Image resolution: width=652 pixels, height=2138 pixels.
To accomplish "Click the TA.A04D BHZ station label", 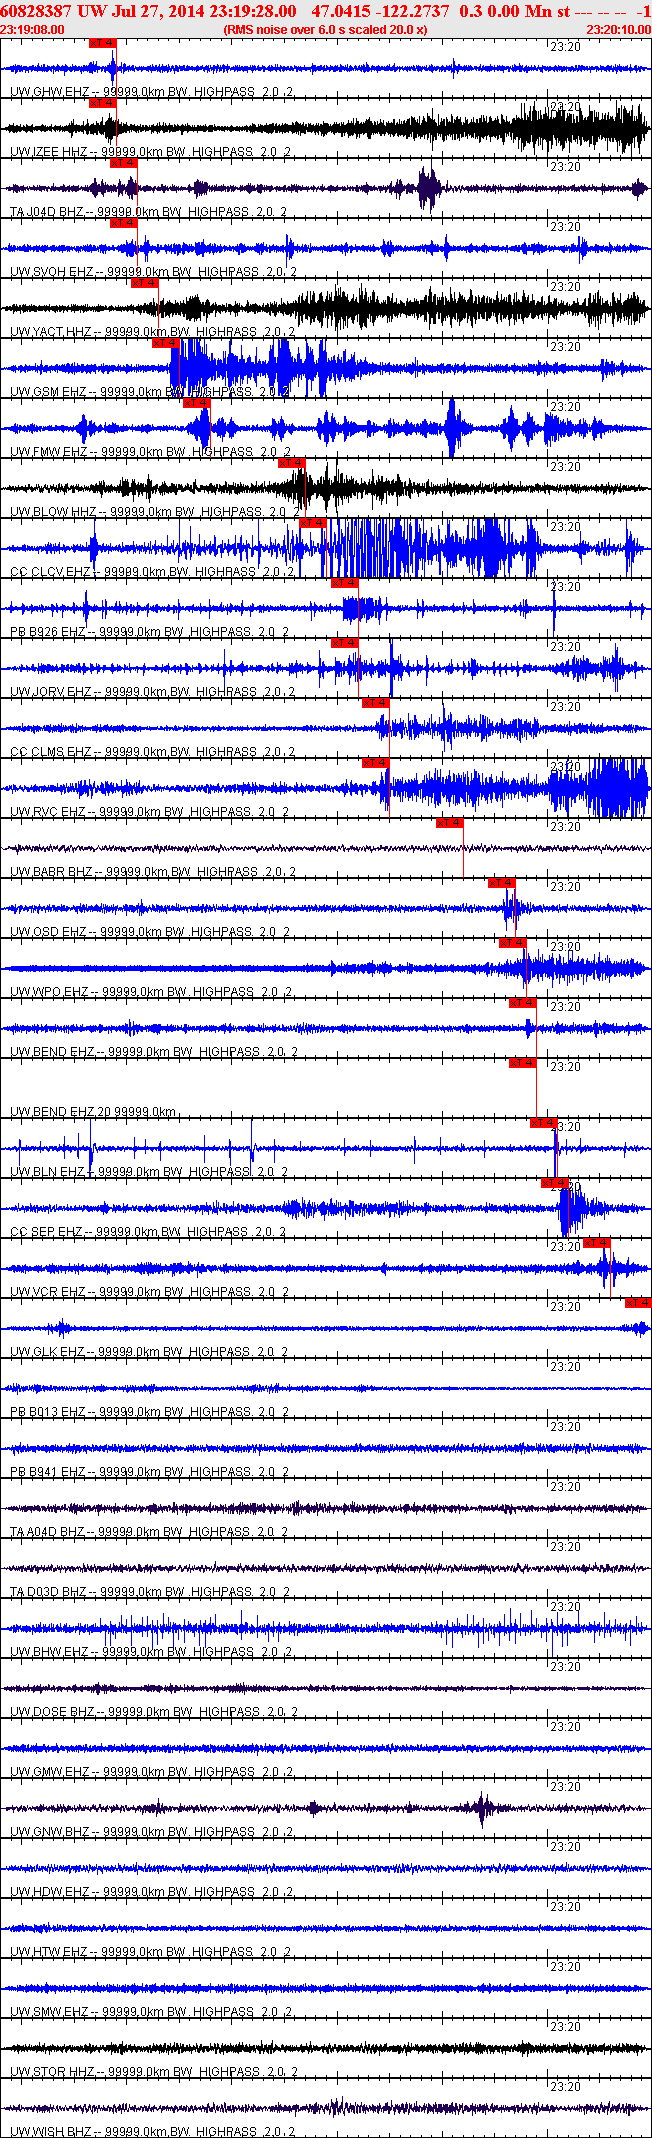I will click(149, 1532).
